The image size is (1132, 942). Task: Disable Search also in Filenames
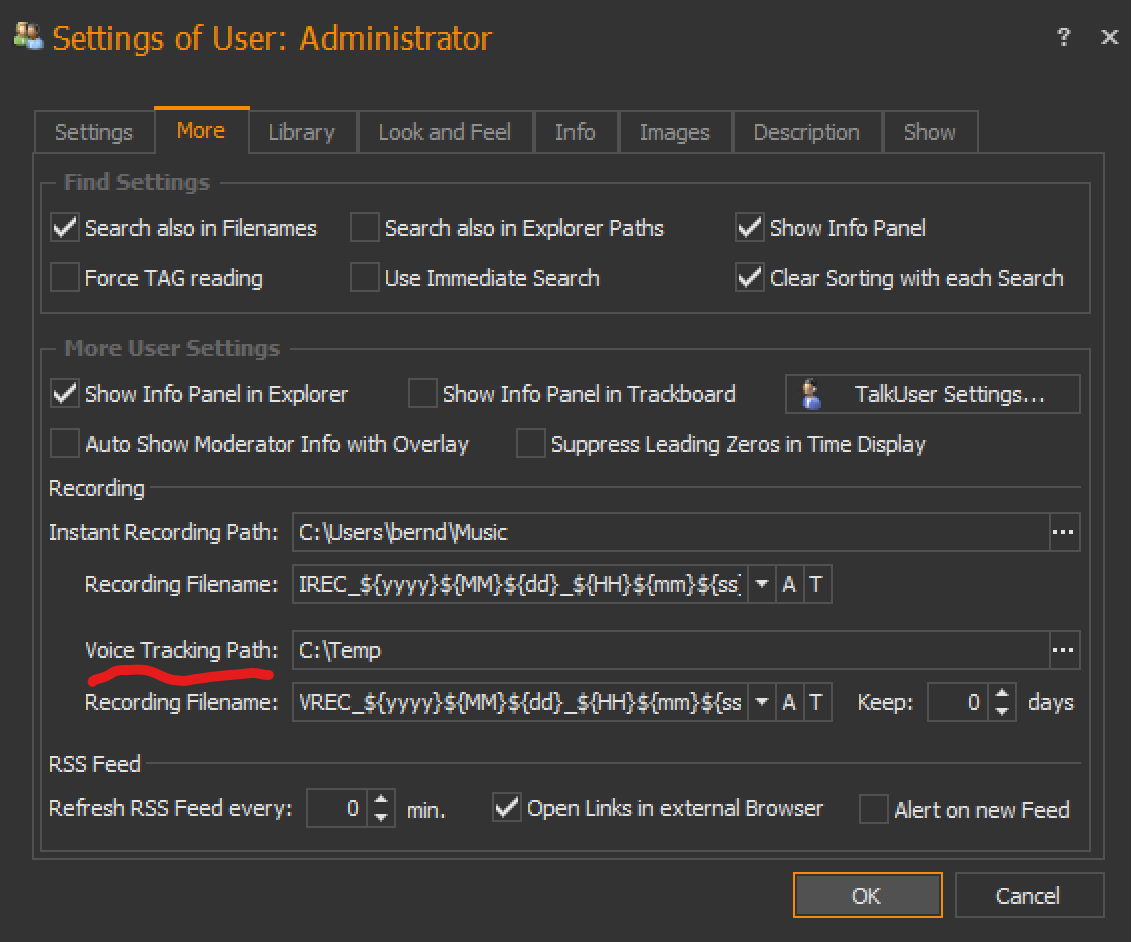pos(65,229)
